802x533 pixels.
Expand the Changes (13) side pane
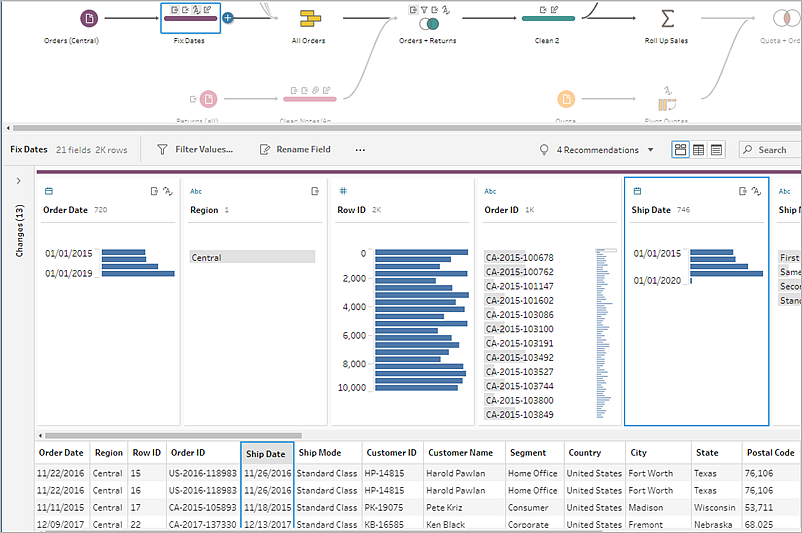pyautogui.click(x=18, y=181)
